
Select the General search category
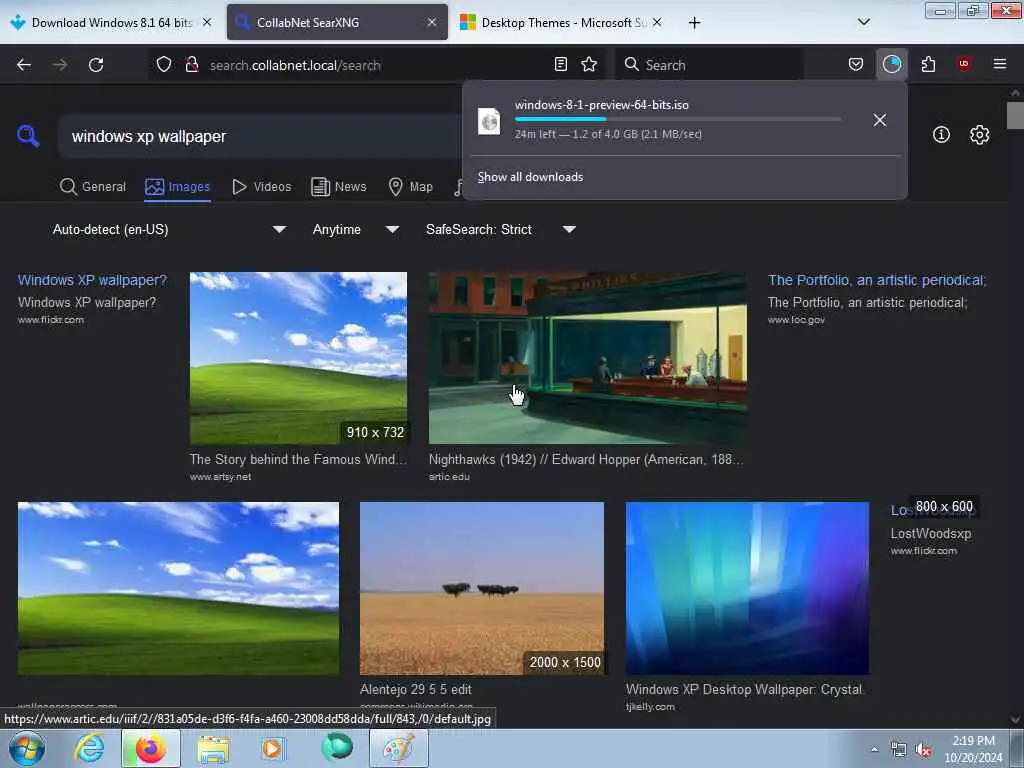click(x=93, y=187)
